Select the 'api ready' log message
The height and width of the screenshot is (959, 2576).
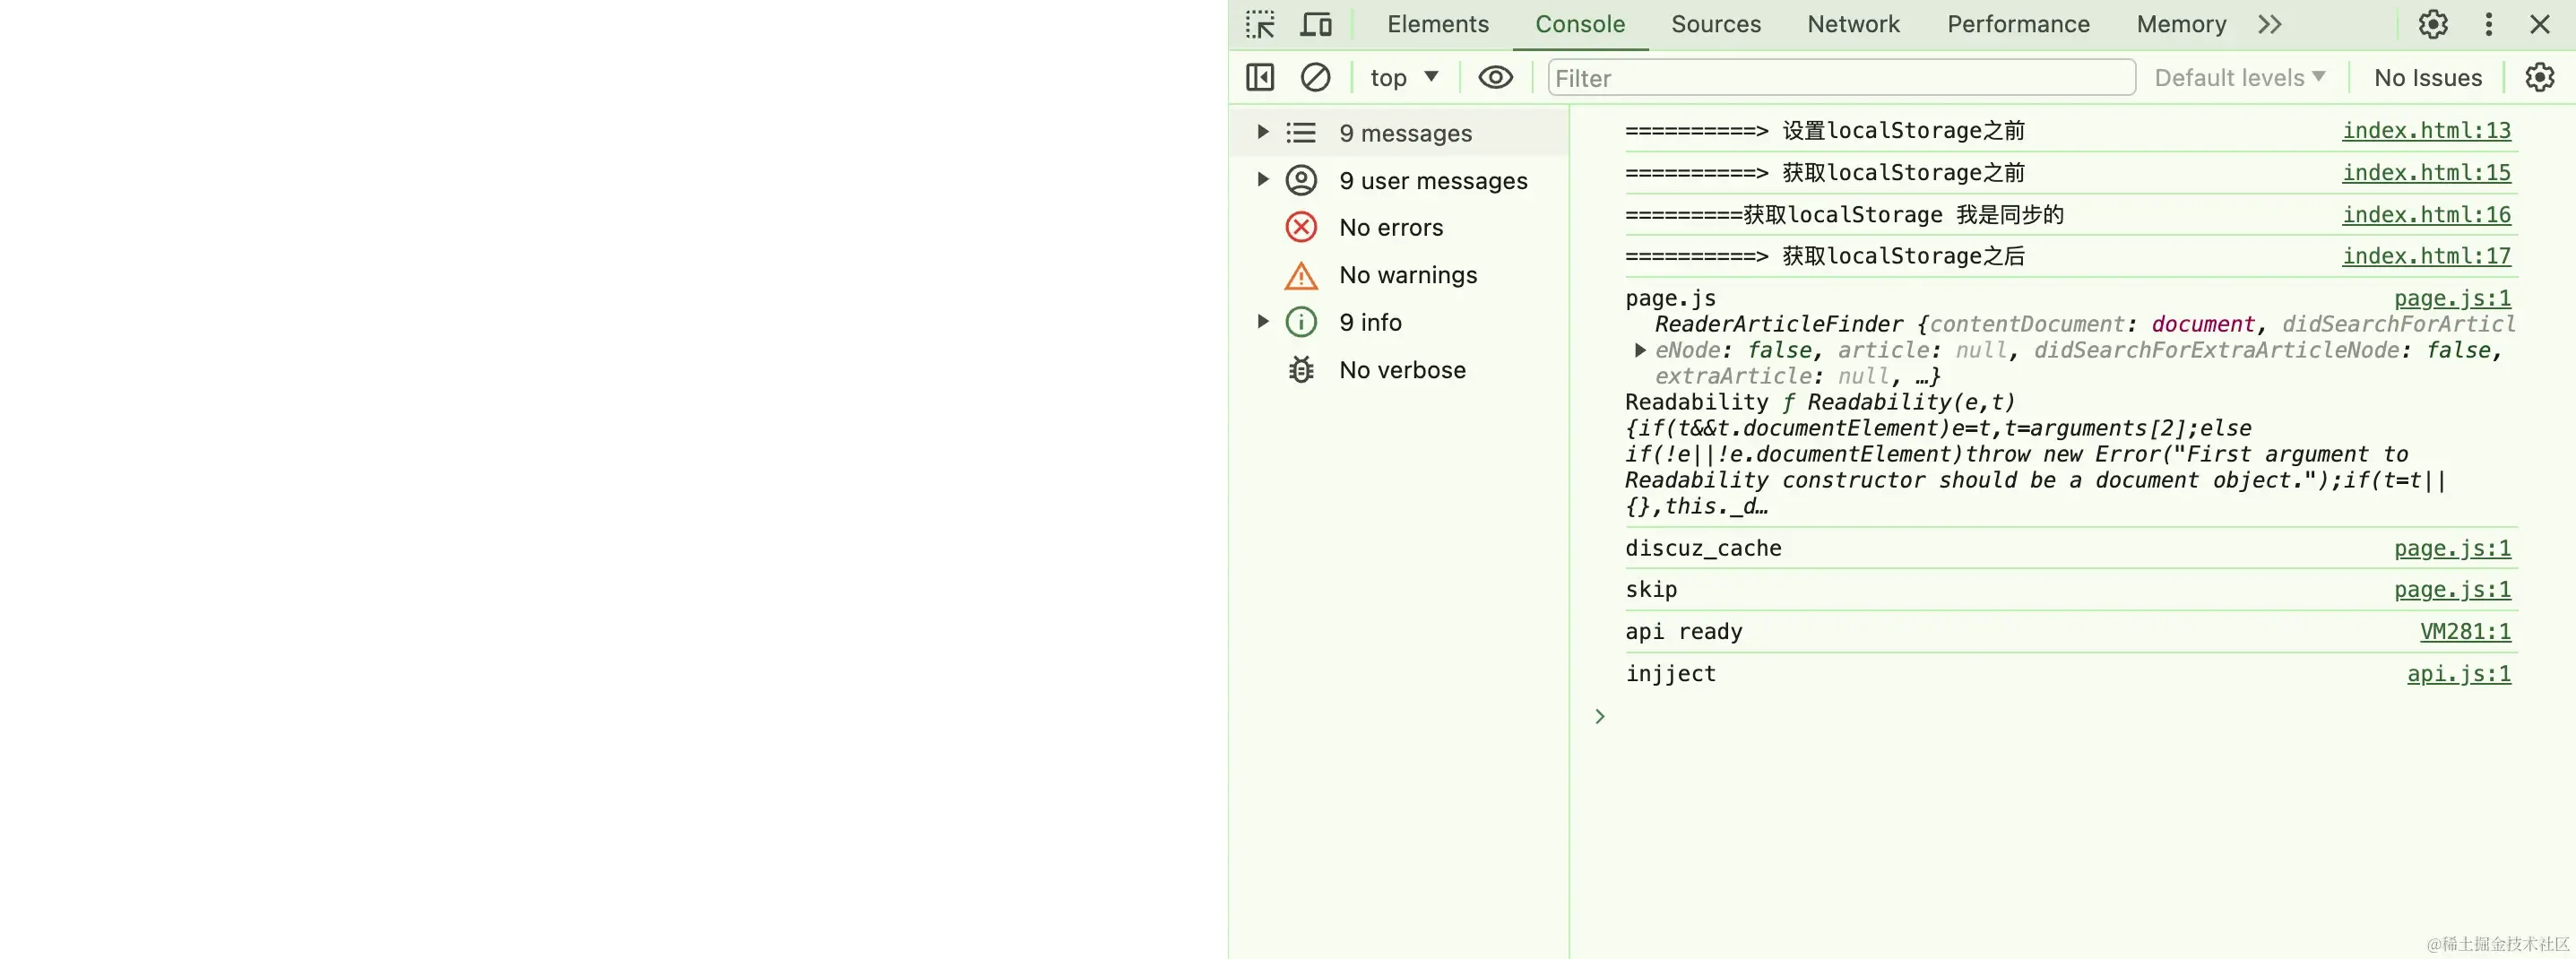pyautogui.click(x=1684, y=632)
